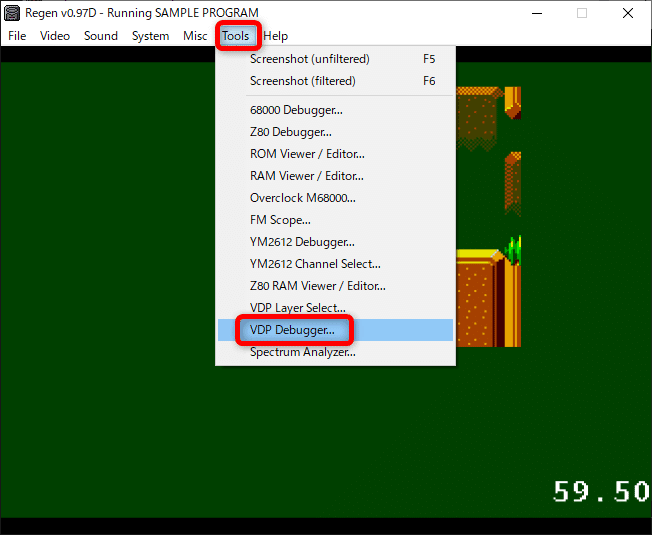Viewport: 652px width, 535px height.
Task: Open the Video menu
Action: 55,36
